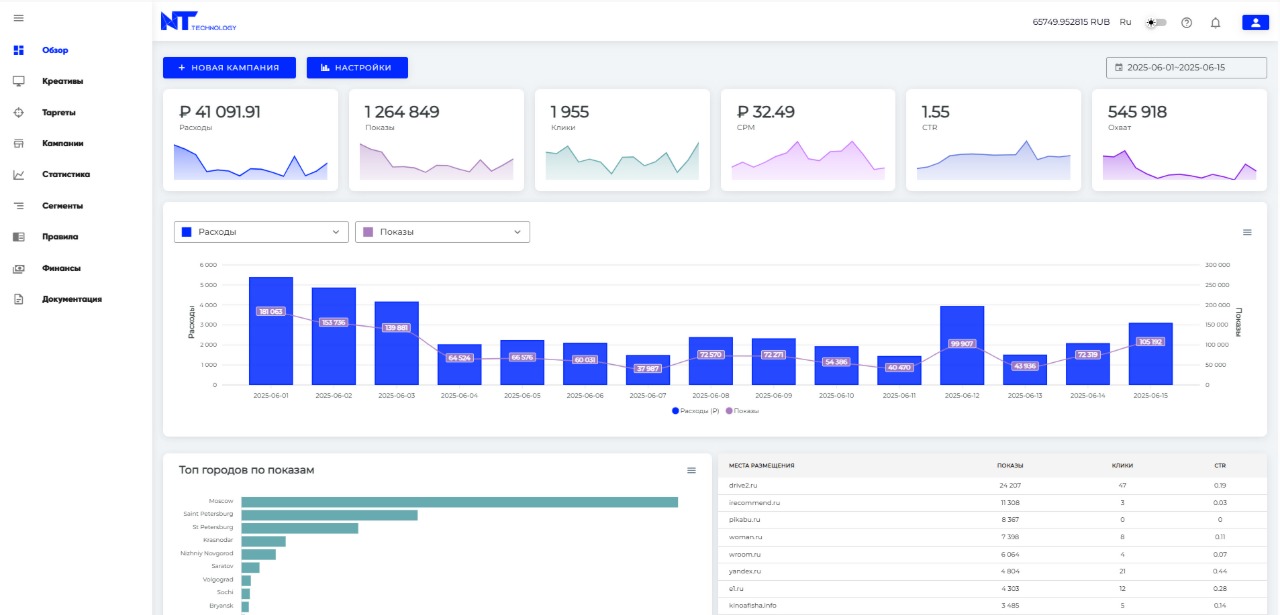Click the Креативы monitor icon
Image resolution: width=1280 pixels, height=615 pixels.
tap(18, 81)
